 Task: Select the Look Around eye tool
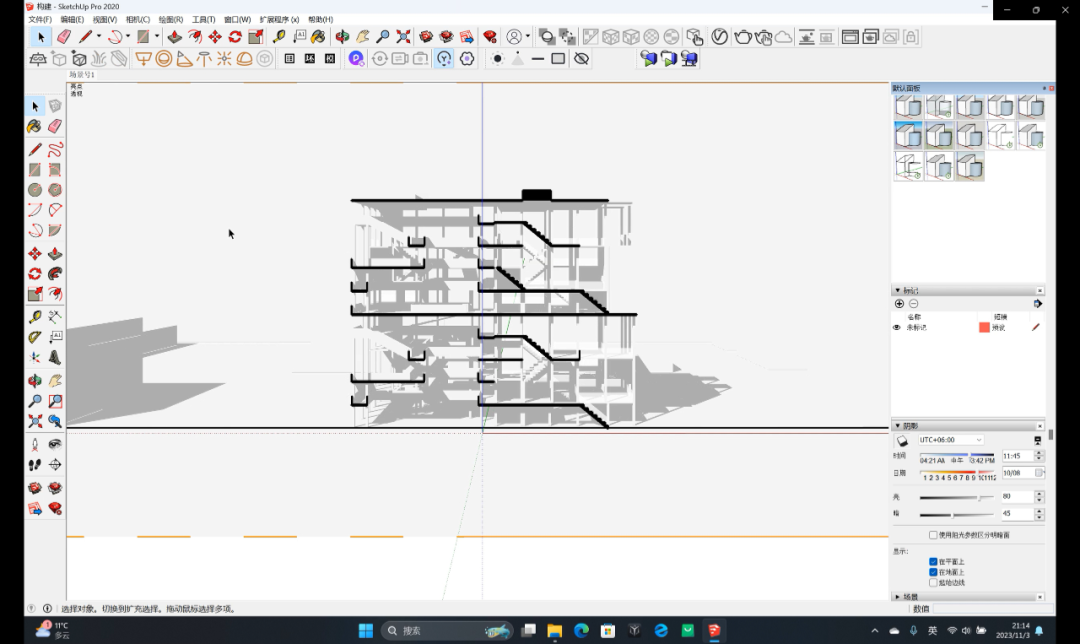point(55,444)
